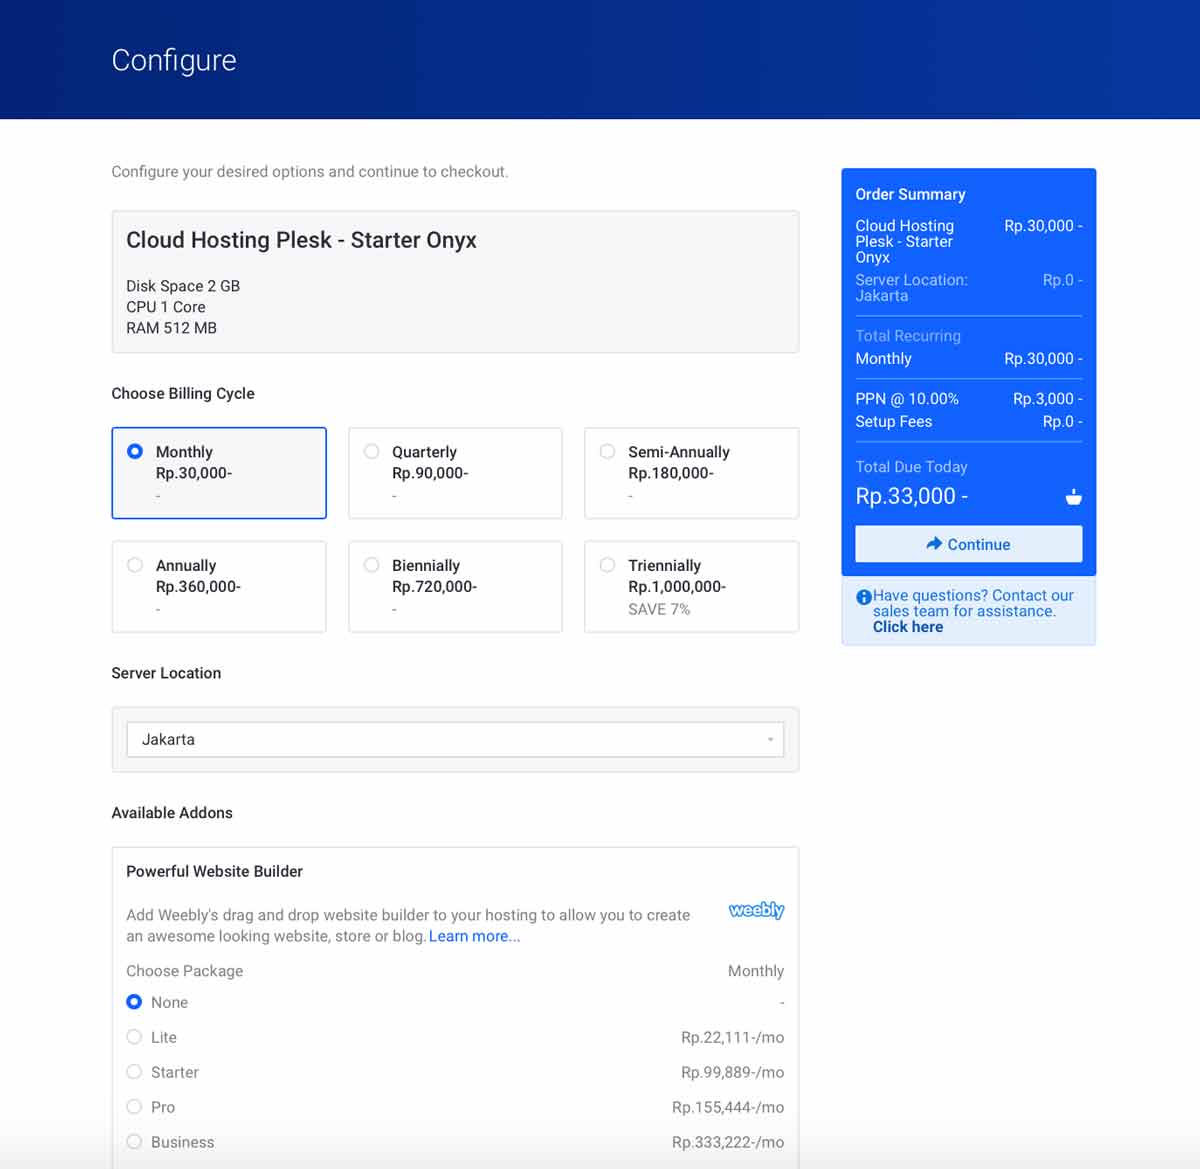
Task: Click here to contact the sales team
Action: coord(907,626)
